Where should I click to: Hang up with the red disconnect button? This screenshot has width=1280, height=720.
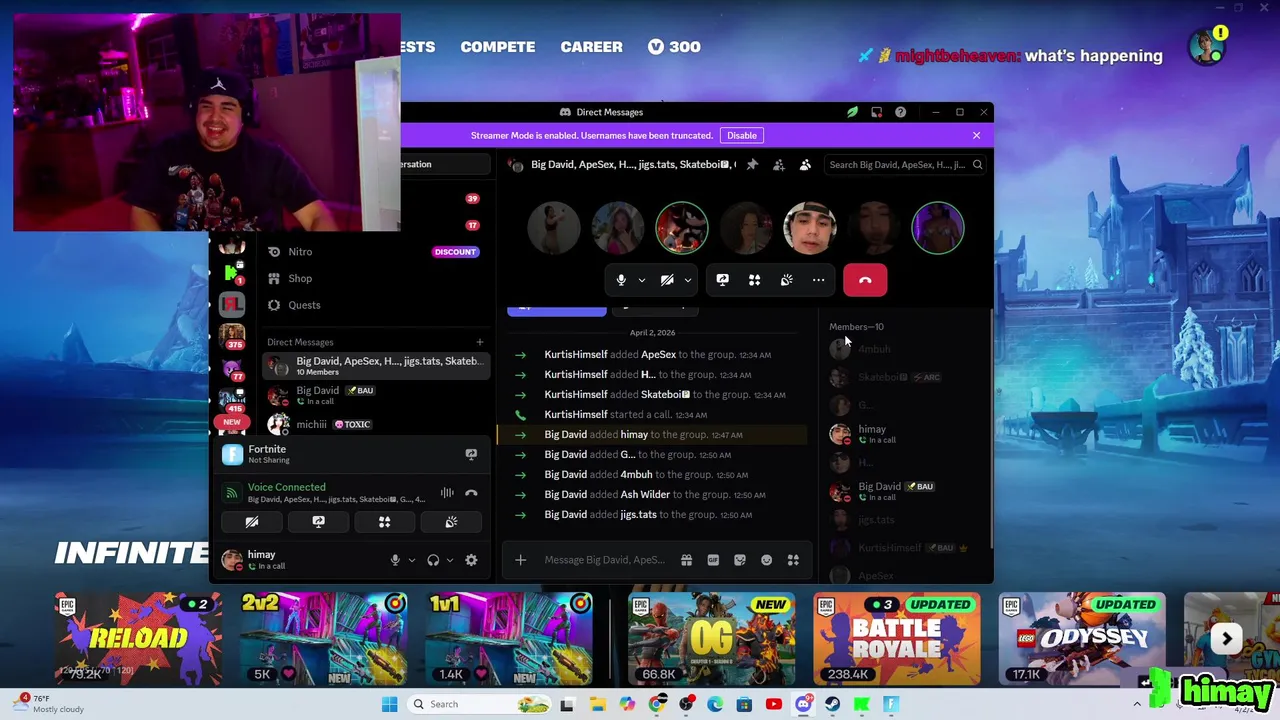click(x=865, y=280)
